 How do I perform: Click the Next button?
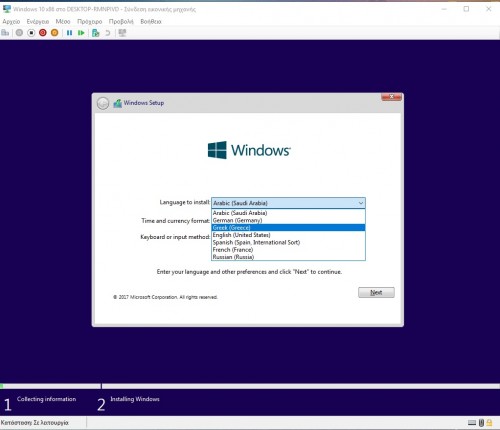pyautogui.click(x=376, y=292)
